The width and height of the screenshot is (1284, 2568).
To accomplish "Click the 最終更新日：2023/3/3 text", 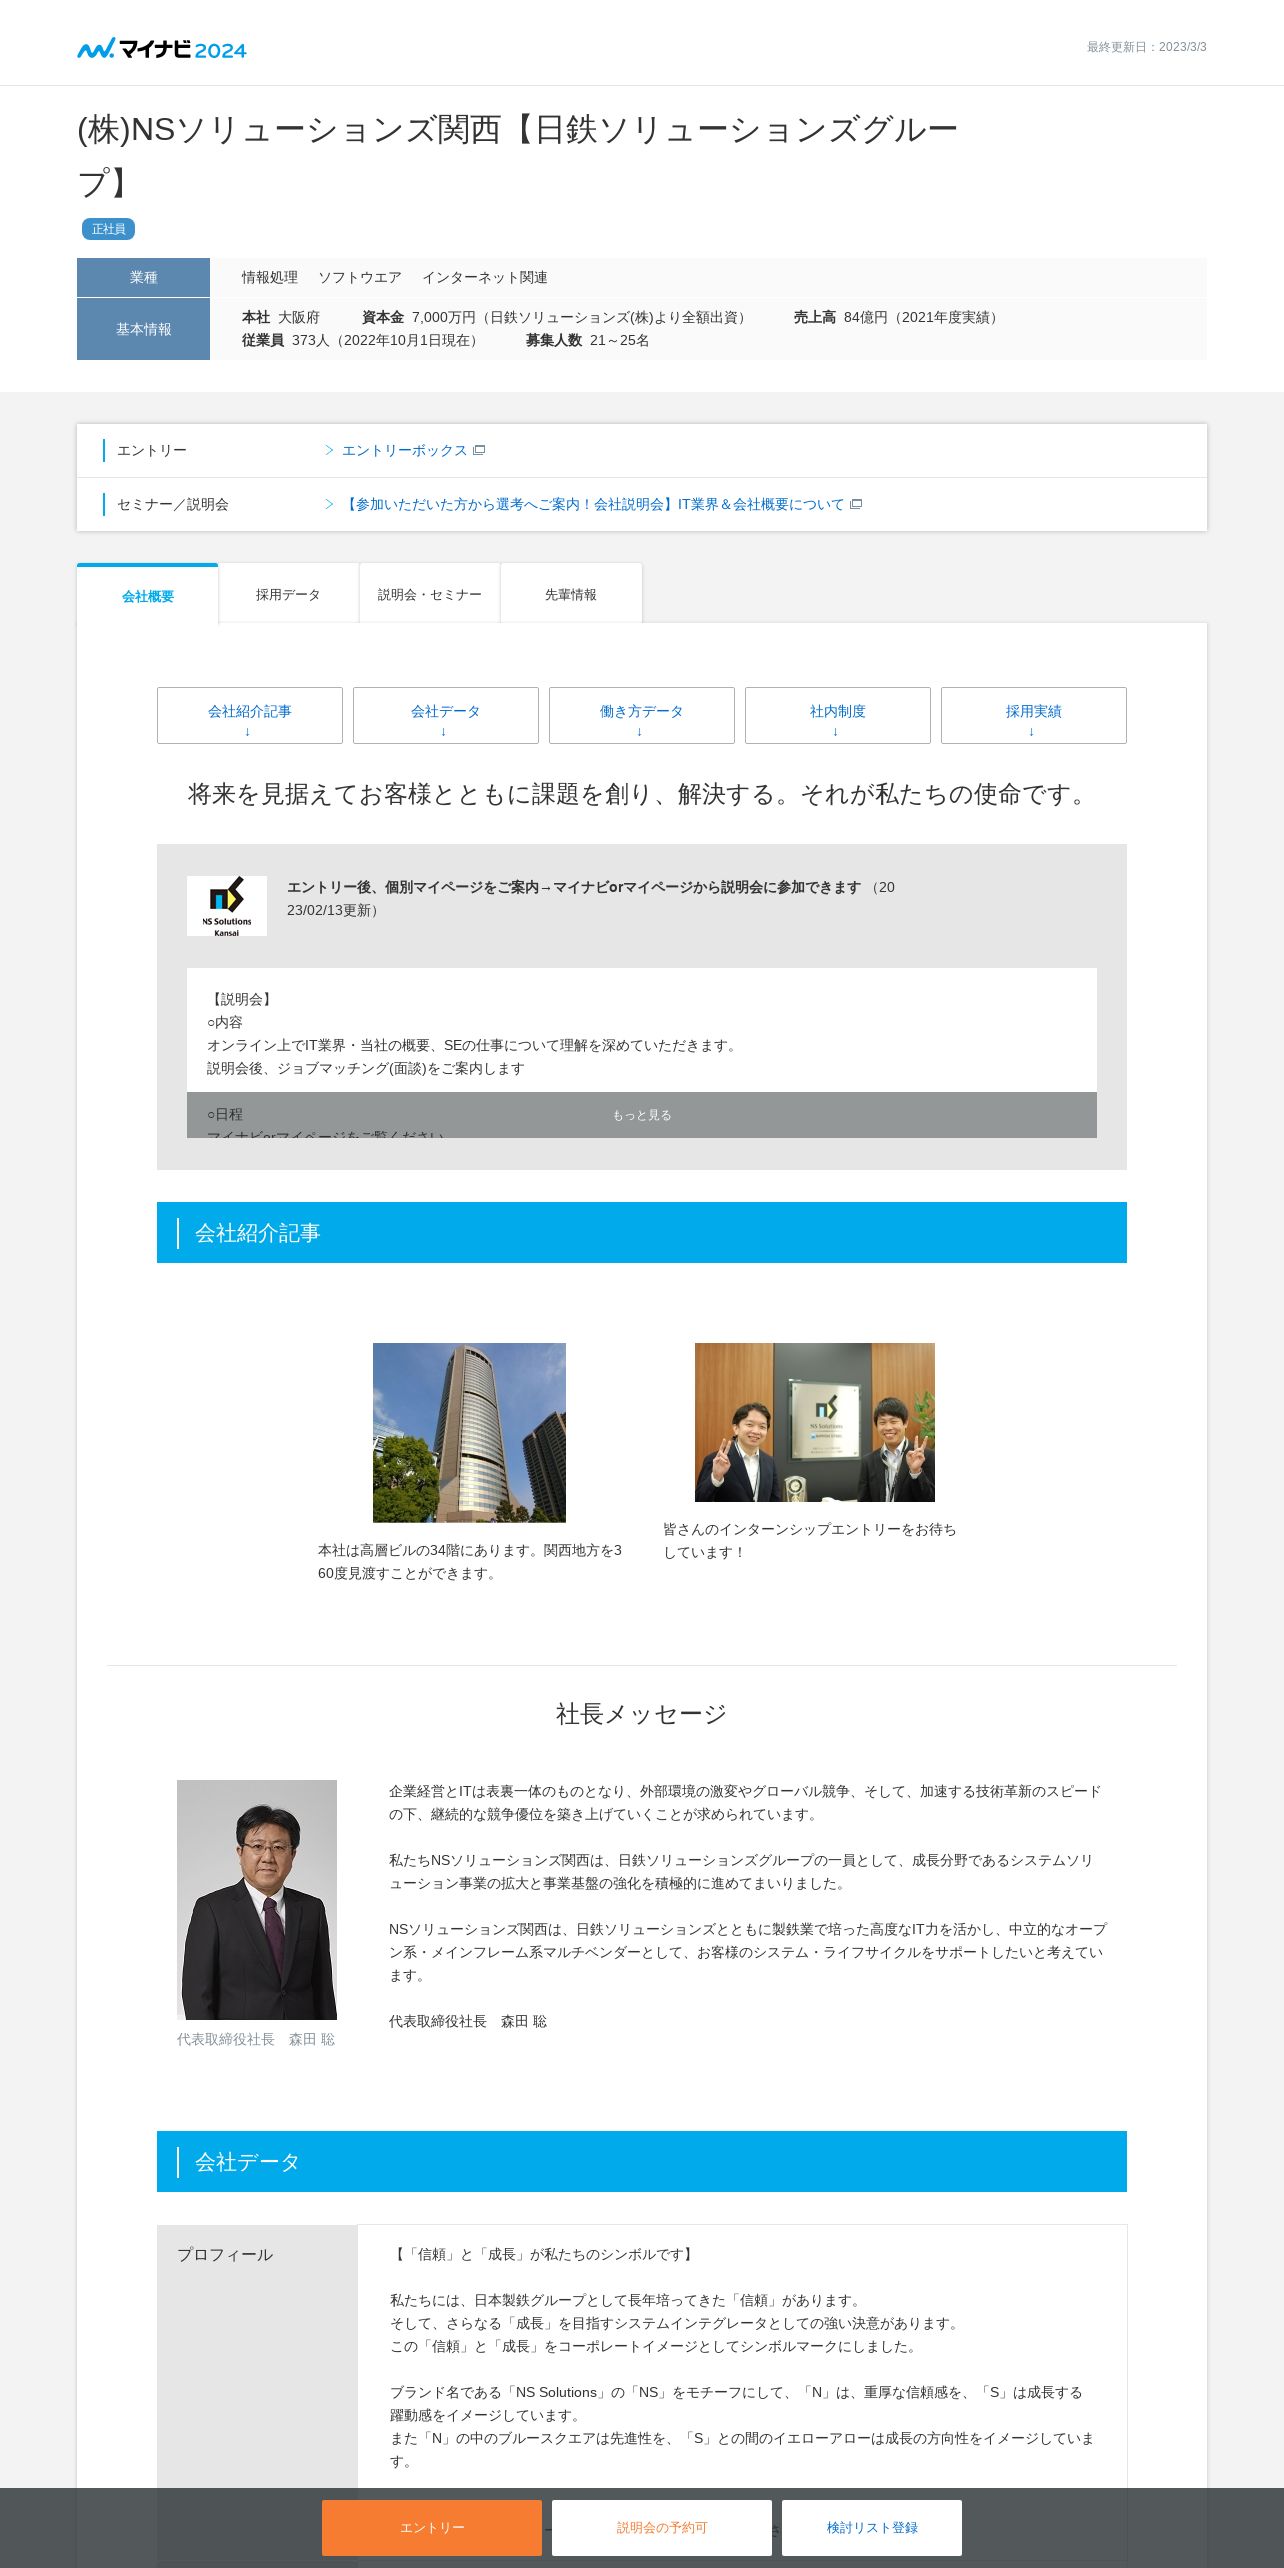I will point(1147,47).
